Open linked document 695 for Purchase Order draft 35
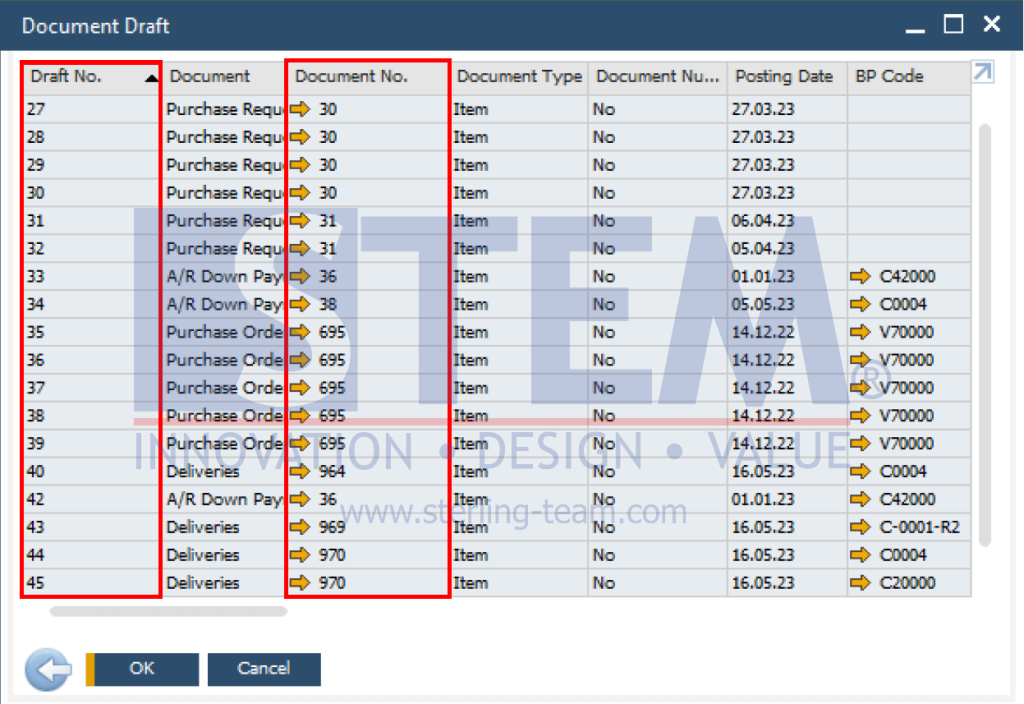The height and width of the screenshot is (704, 1024). [310, 332]
